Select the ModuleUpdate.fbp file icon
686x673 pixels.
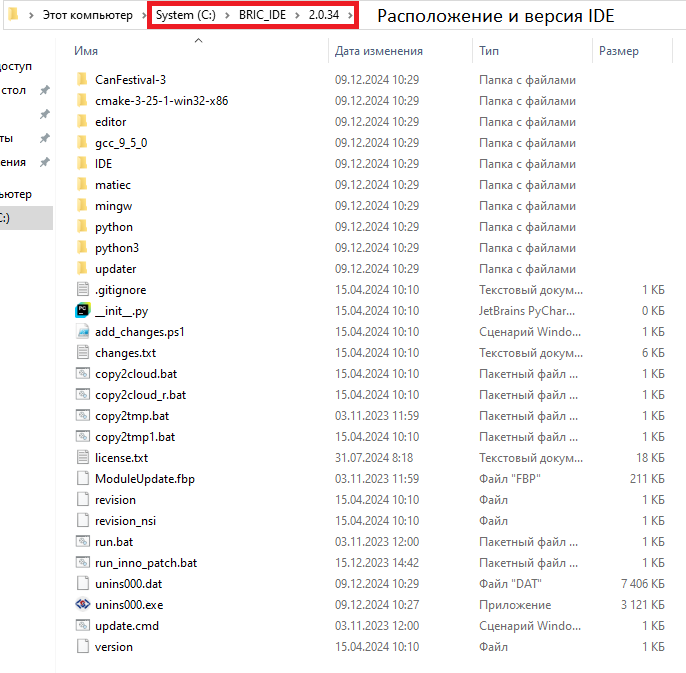(83, 478)
